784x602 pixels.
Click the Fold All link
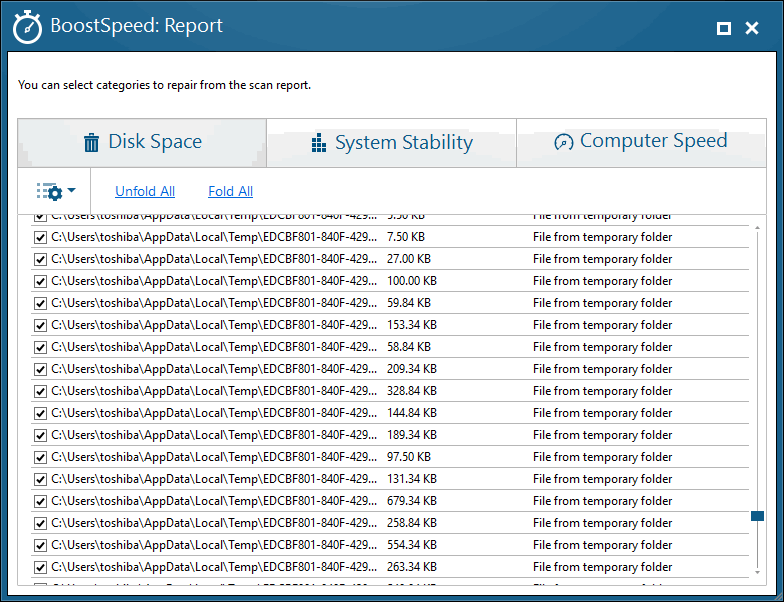[x=230, y=191]
